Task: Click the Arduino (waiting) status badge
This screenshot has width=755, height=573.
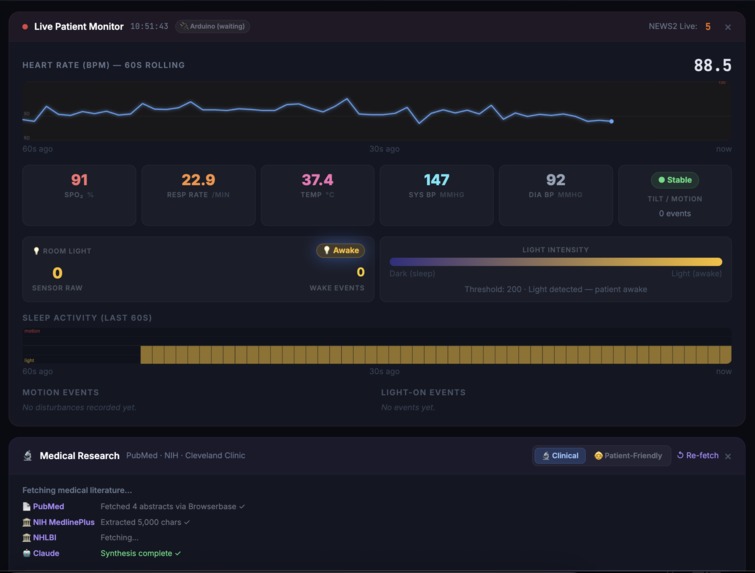Action: tap(212, 26)
